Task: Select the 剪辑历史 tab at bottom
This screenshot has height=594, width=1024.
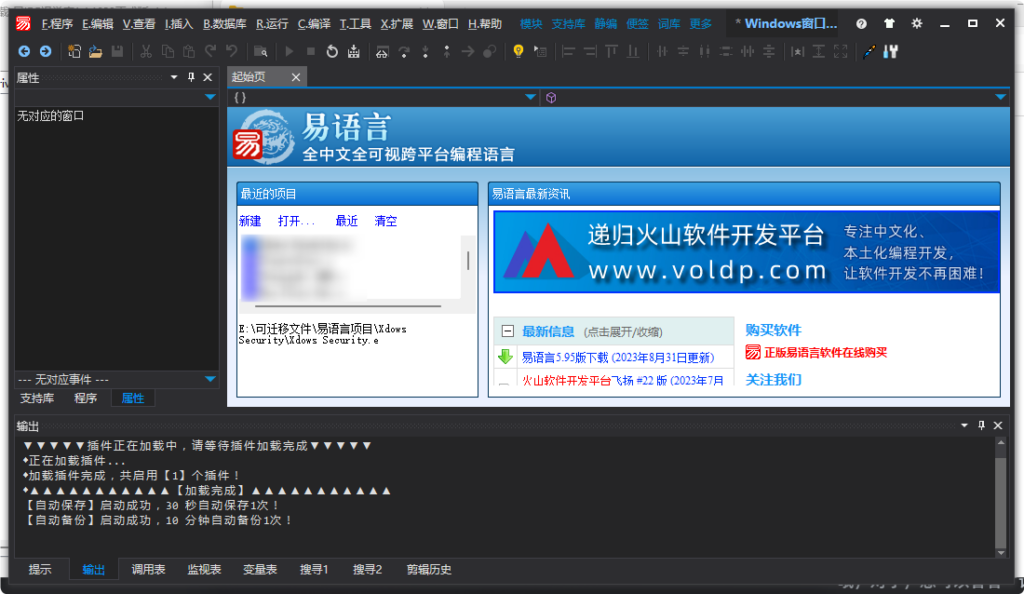Action: click(429, 569)
